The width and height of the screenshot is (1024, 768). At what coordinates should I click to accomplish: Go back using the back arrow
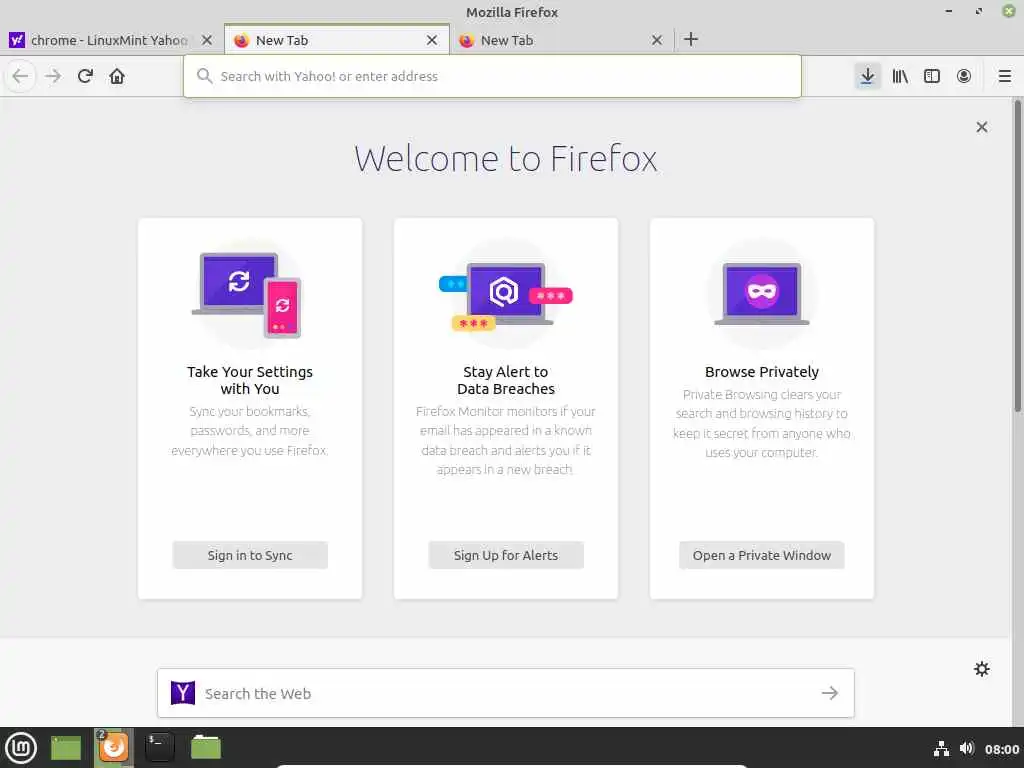pos(20,76)
